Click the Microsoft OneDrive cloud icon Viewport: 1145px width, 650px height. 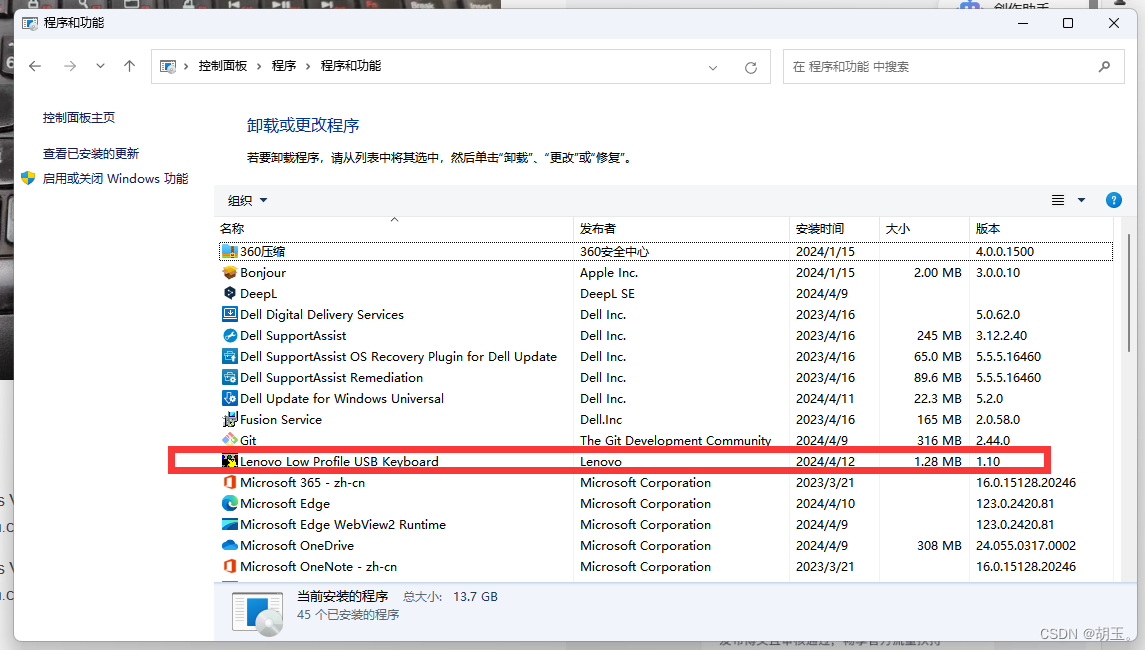[x=229, y=546]
